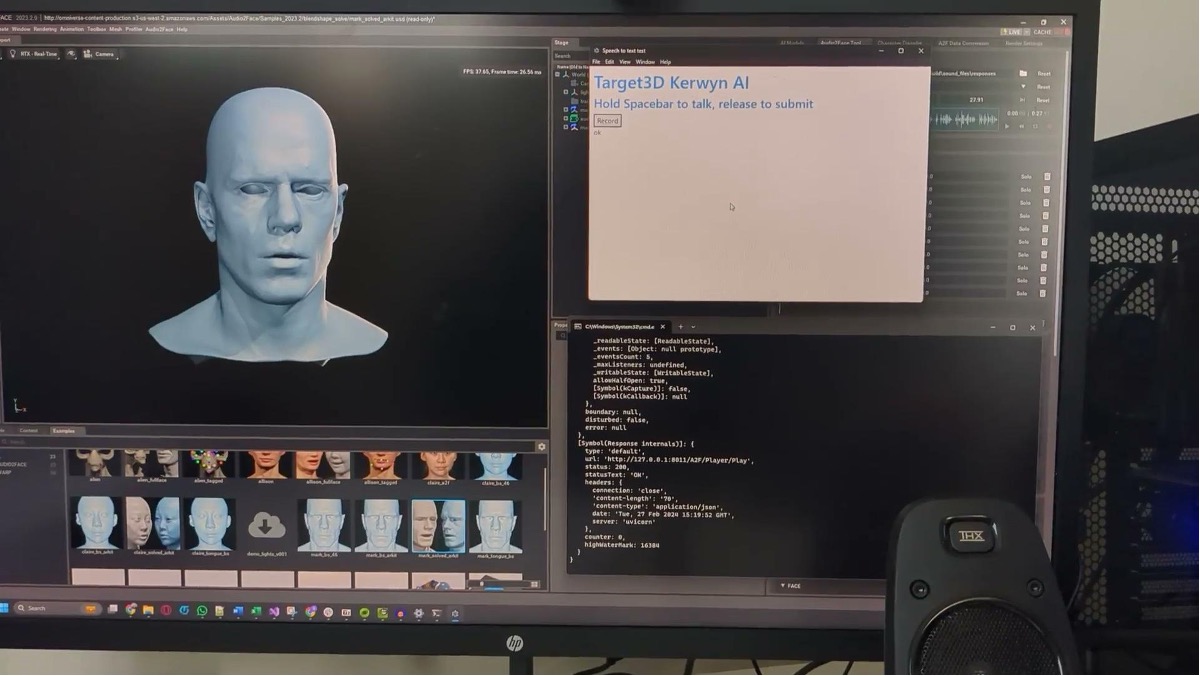Open the Profiler menu in Audio2Face

tap(134, 29)
